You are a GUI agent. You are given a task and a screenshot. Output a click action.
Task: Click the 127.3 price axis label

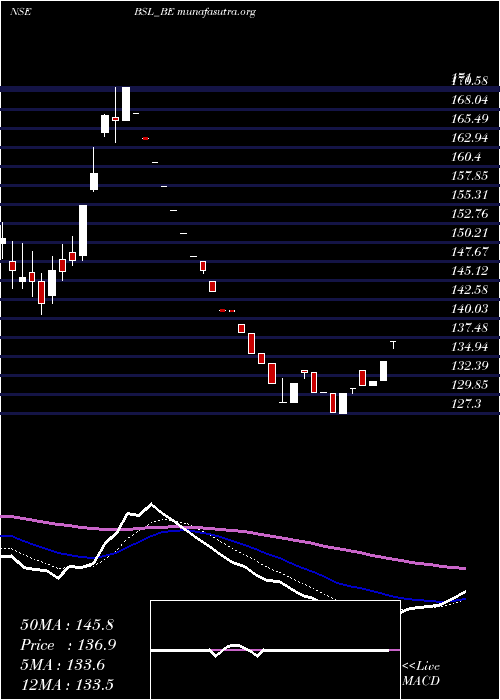point(466,404)
